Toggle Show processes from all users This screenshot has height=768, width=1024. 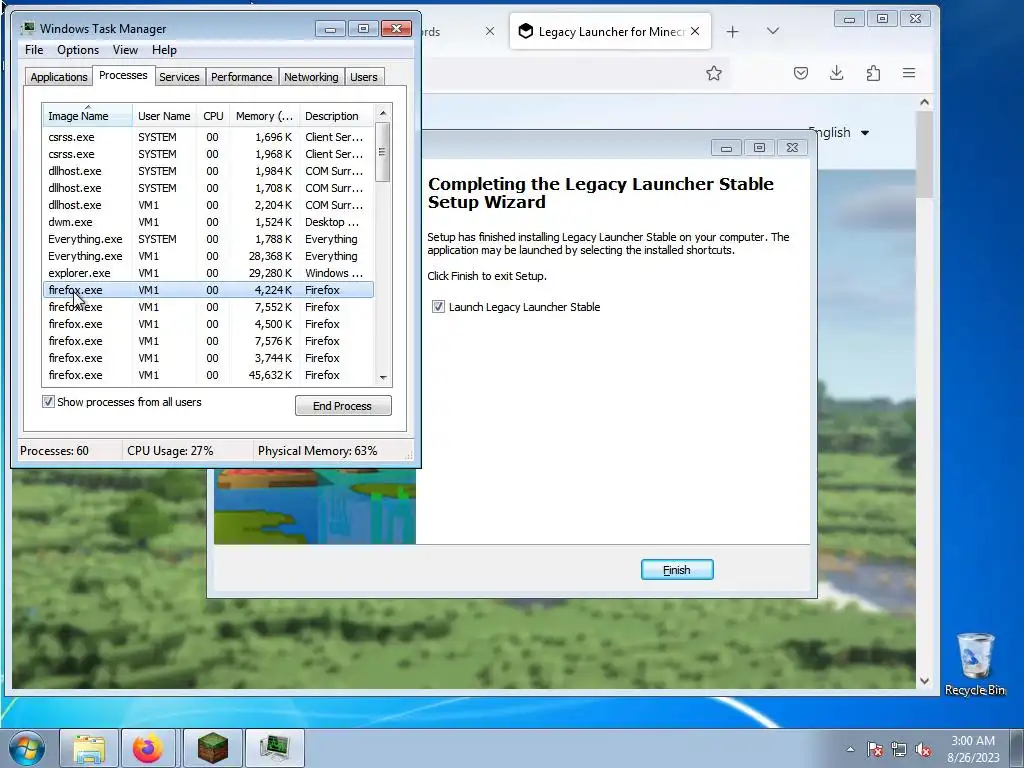click(48, 402)
